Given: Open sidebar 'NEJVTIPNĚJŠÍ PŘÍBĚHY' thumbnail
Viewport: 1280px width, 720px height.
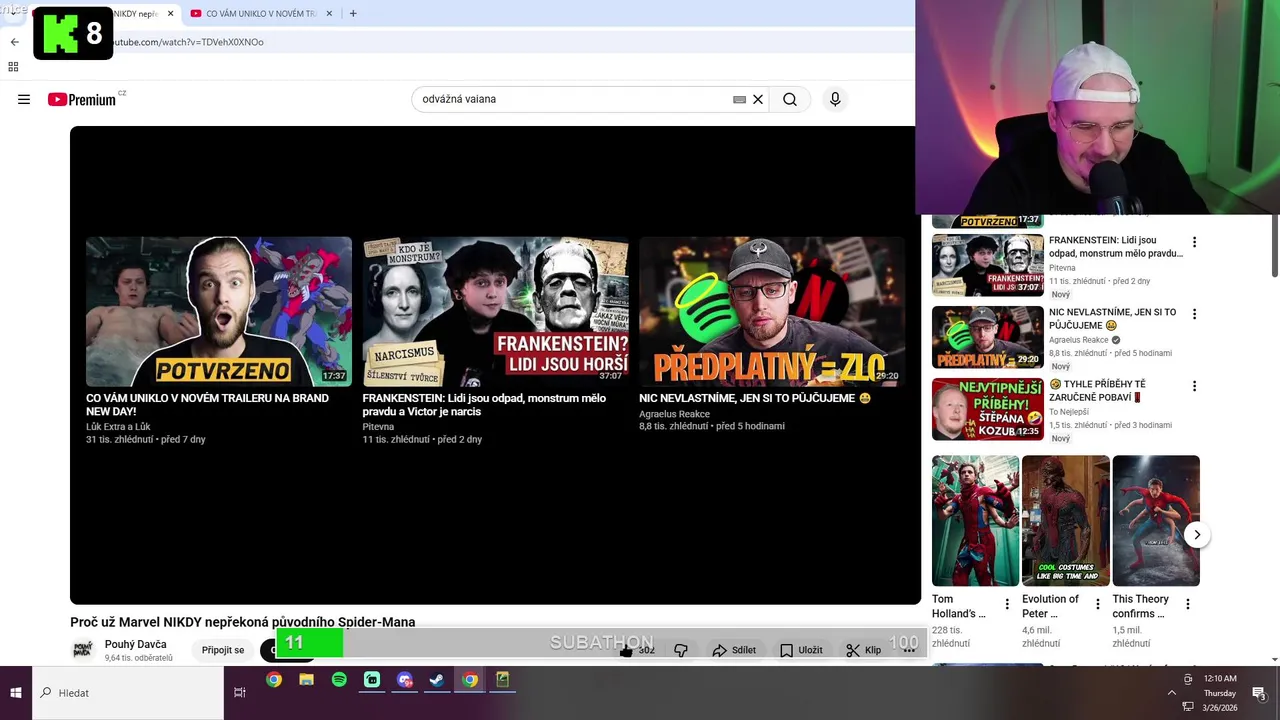Looking at the screenshot, I should coord(988,409).
